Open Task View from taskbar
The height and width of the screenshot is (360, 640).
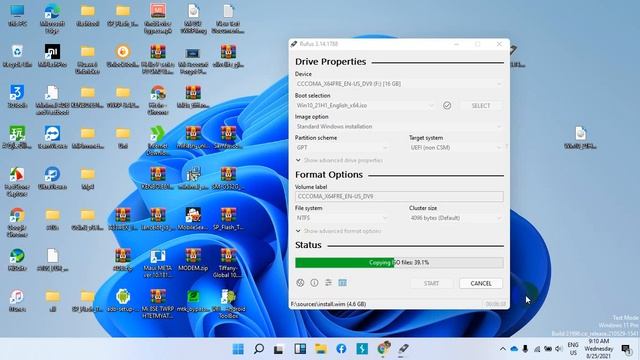[x=279, y=349]
